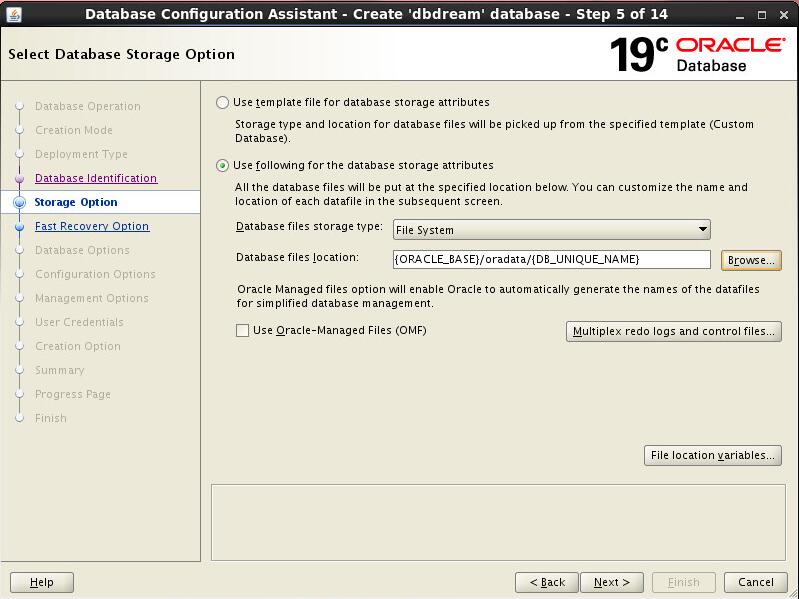Image resolution: width=799 pixels, height=599 pixels.
Task: Select 'Use template file' radio option
Action: pos(223,102)
